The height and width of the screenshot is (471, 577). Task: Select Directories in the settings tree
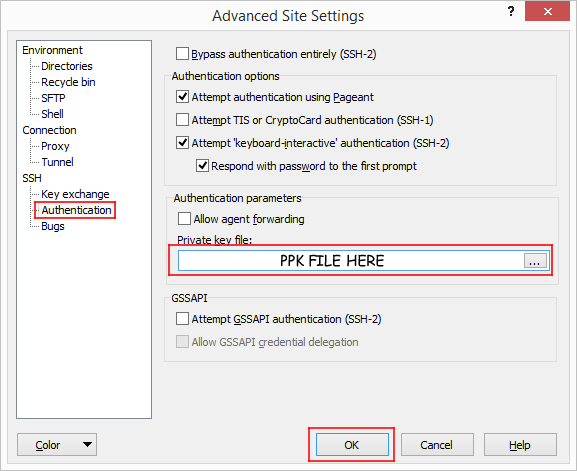pos(67,66)
